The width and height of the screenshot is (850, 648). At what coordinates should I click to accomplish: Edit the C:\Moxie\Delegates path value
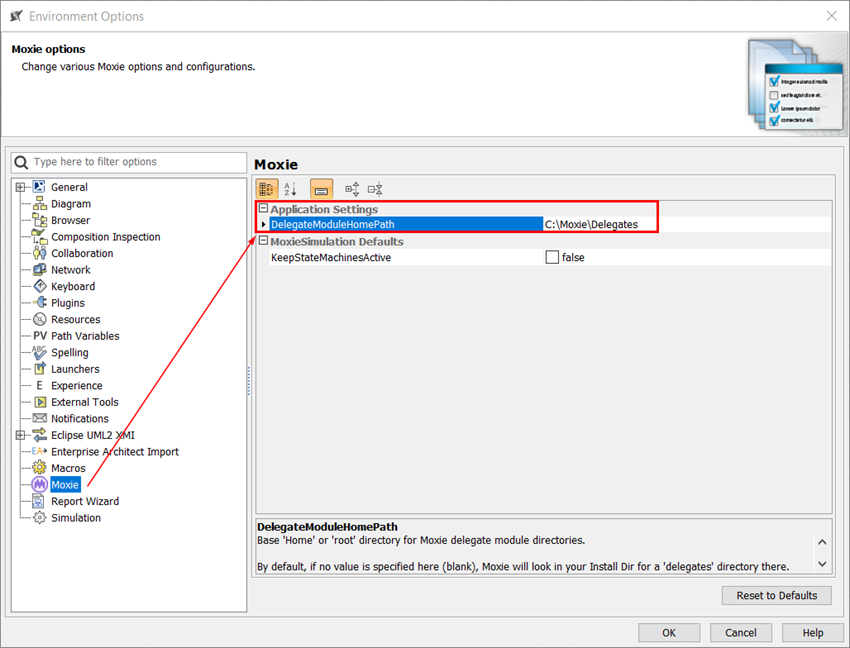pyautogui.click(x=687, y=224)
